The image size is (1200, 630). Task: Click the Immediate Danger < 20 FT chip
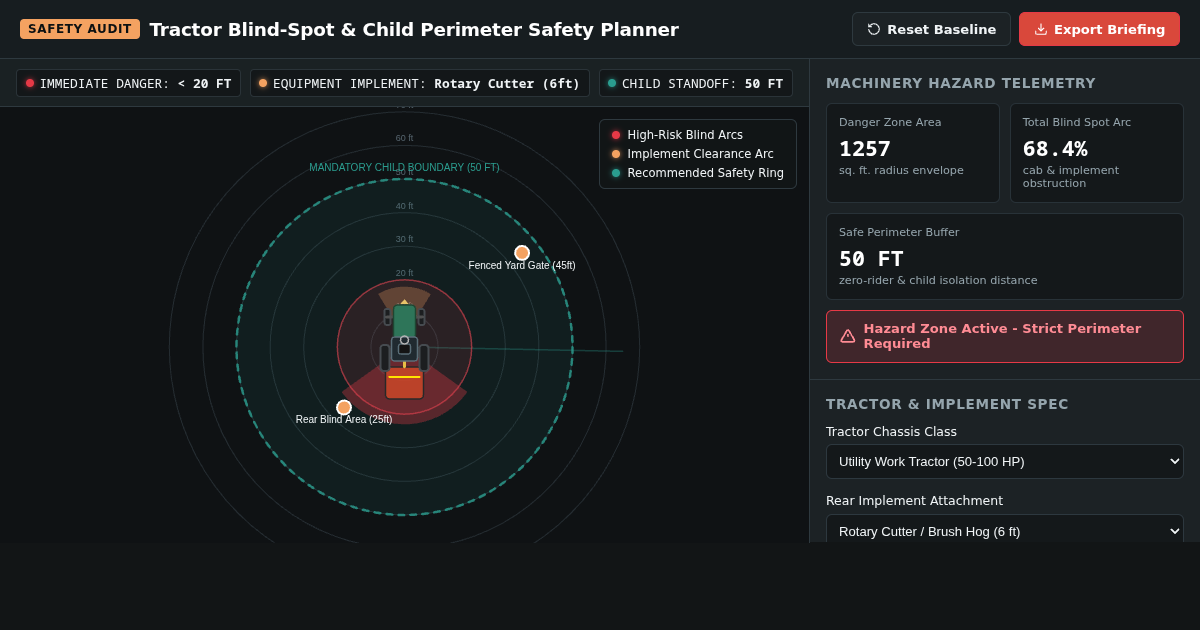coord(128,83)
